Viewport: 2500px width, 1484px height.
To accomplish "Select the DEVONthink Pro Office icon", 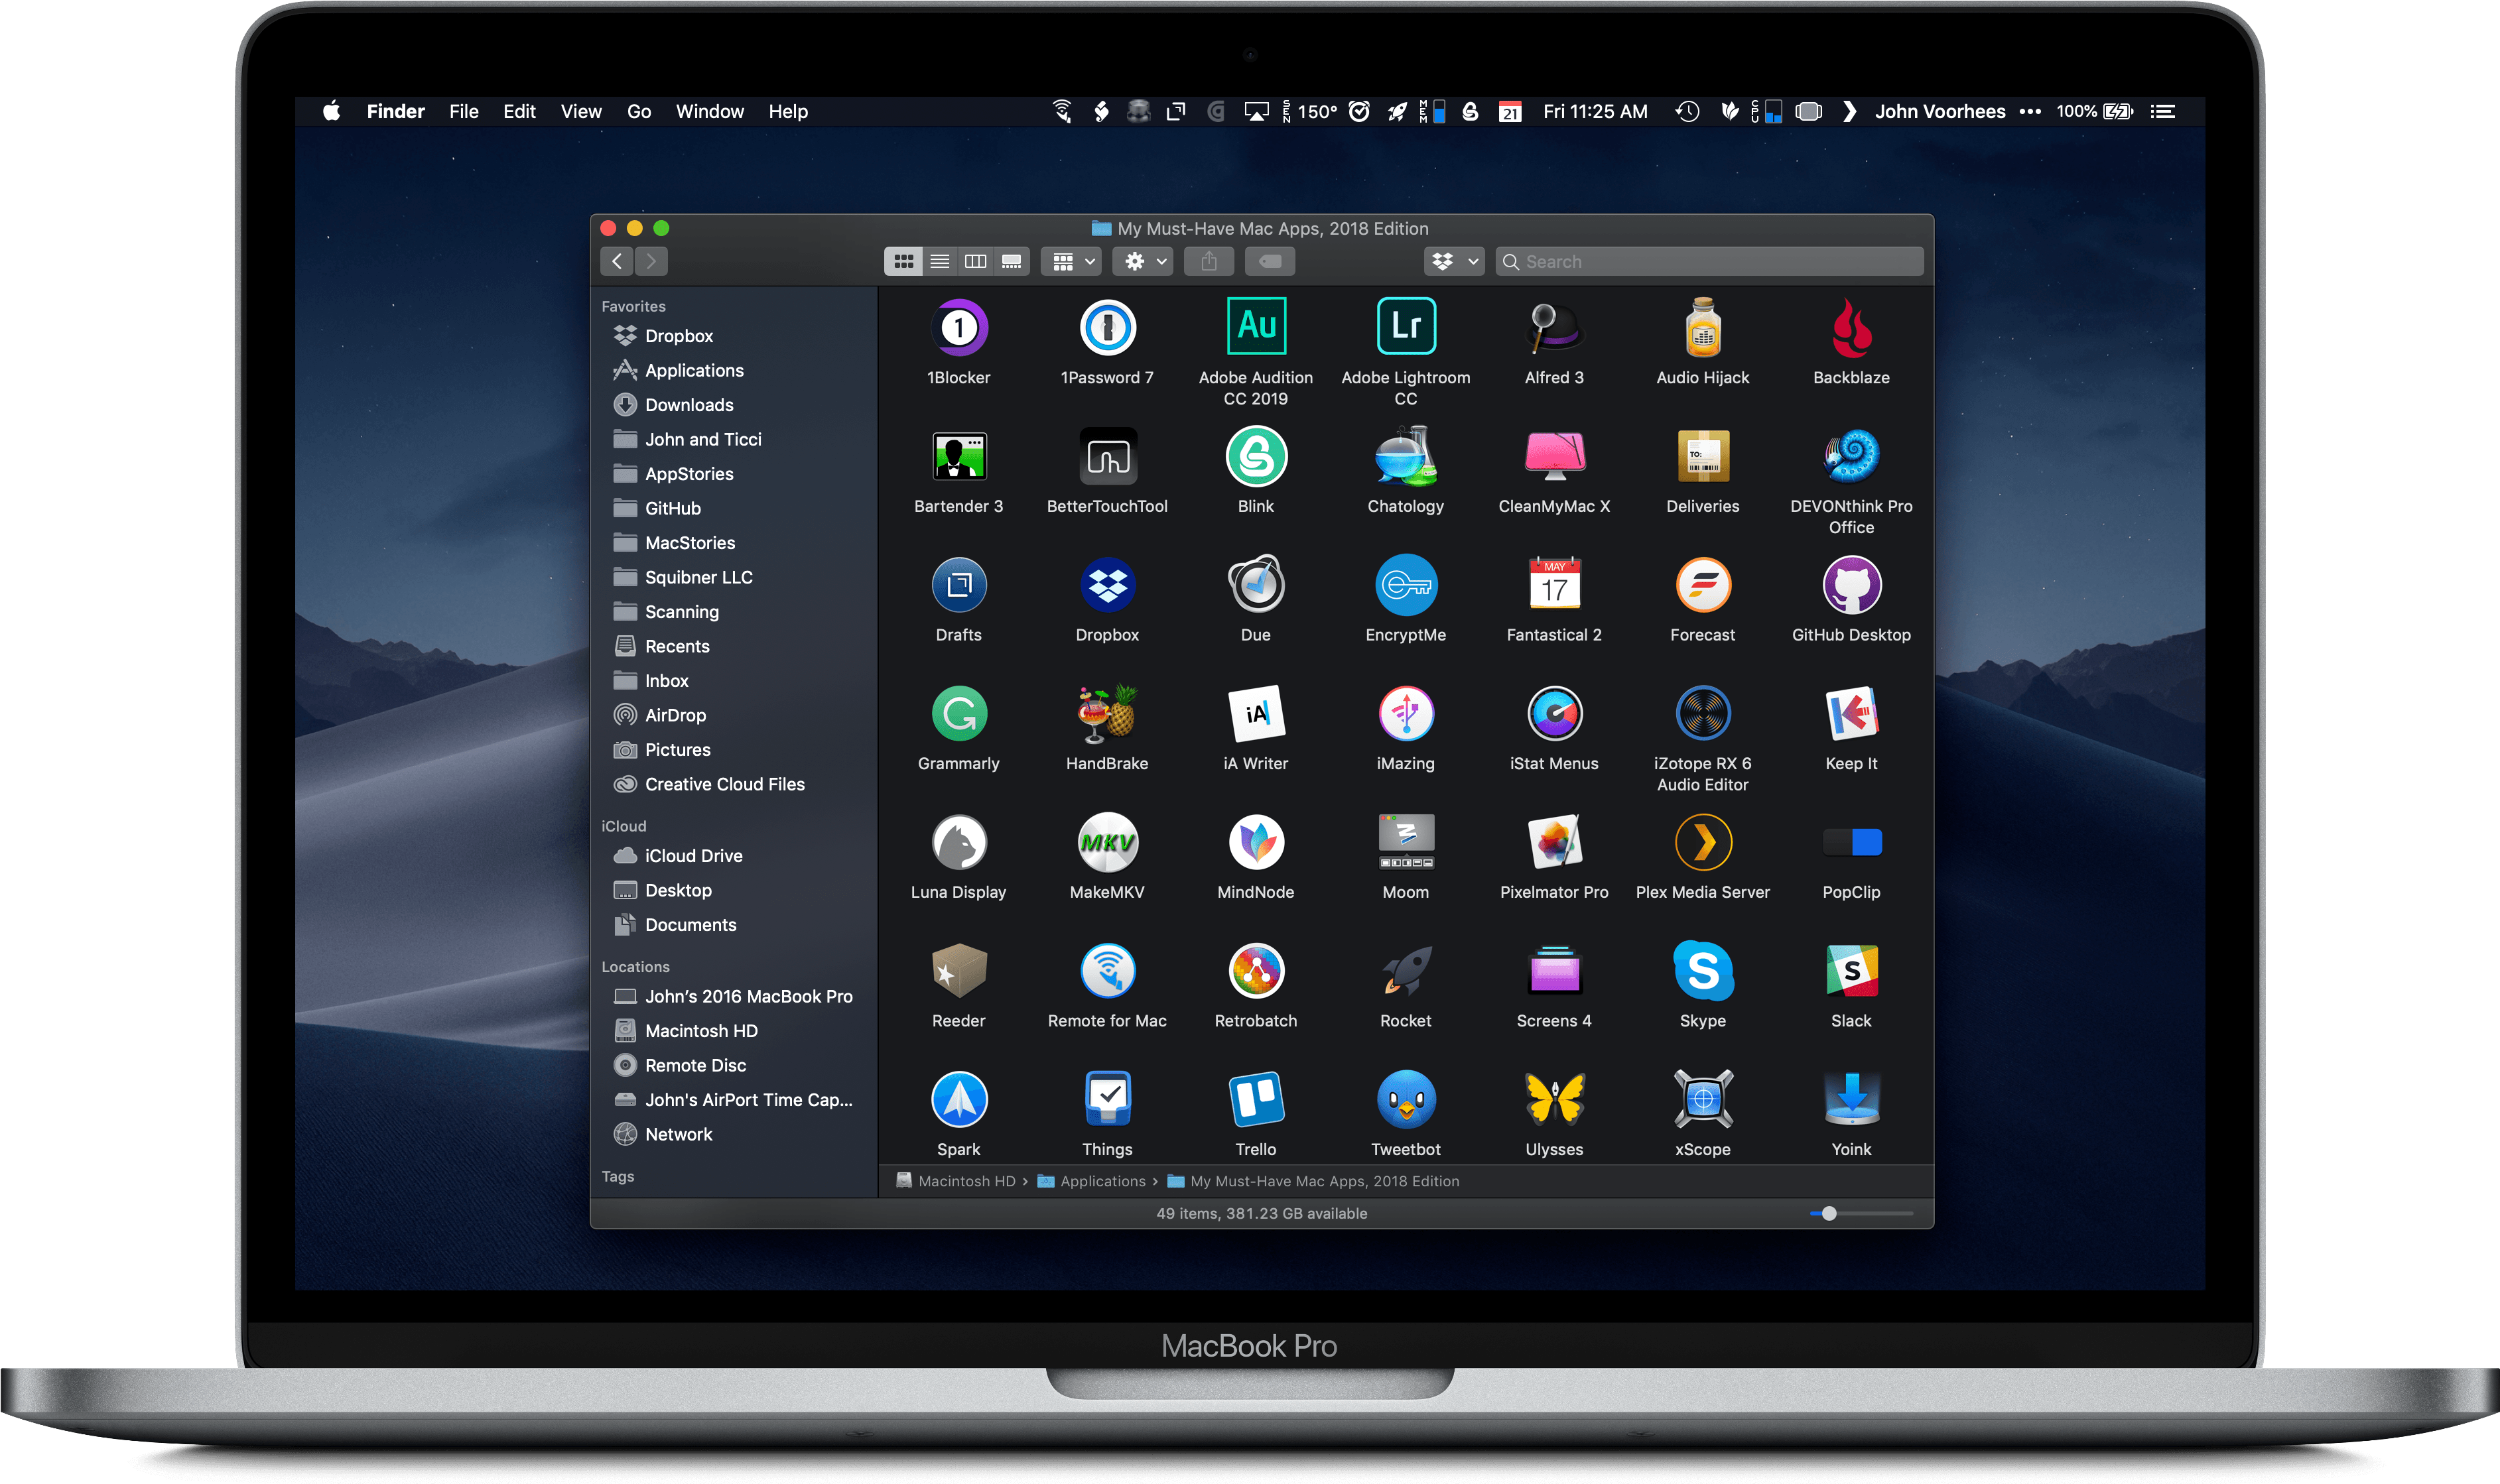I will tap(1851, 456).
